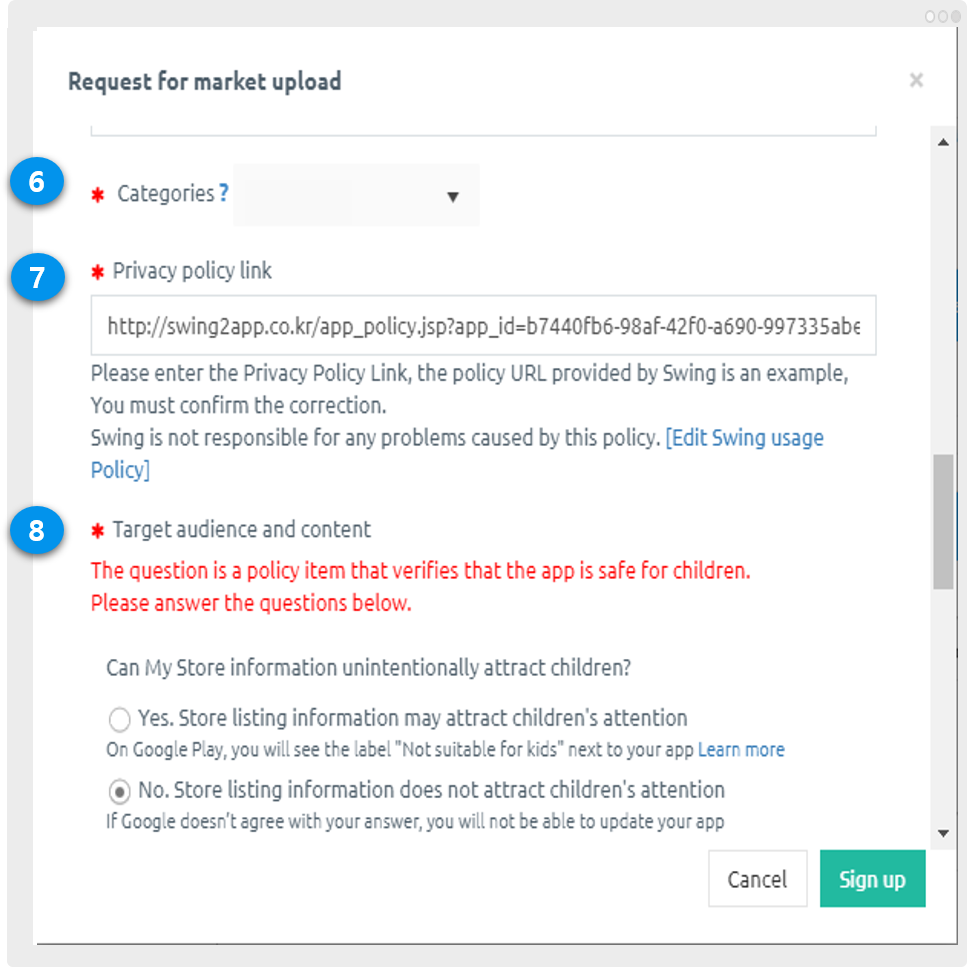The height and width of the screenshot is (967, 967).
Task: Click the Categories help question mark icon
Action: click(x=224, y=193)
